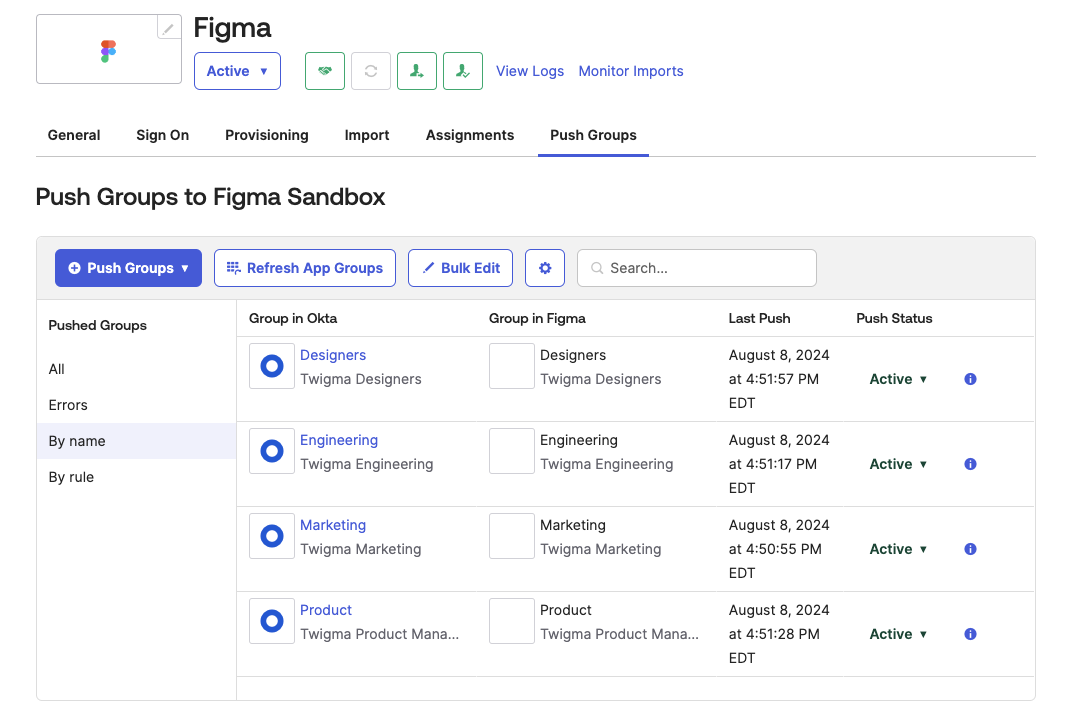Click the Refresh App Groups button
The height and width of the screenshot is (726, 1073).
[305, 268]
